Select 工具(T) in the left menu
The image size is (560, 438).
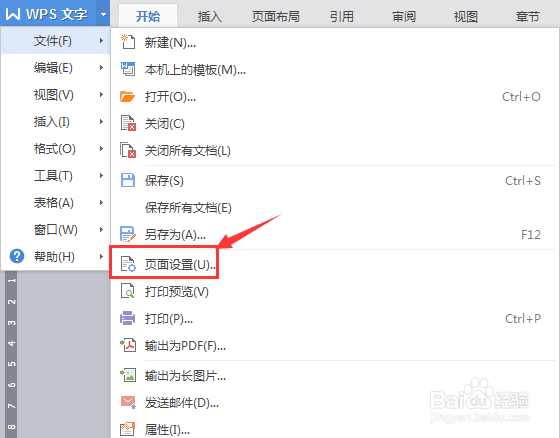point(55,175)
